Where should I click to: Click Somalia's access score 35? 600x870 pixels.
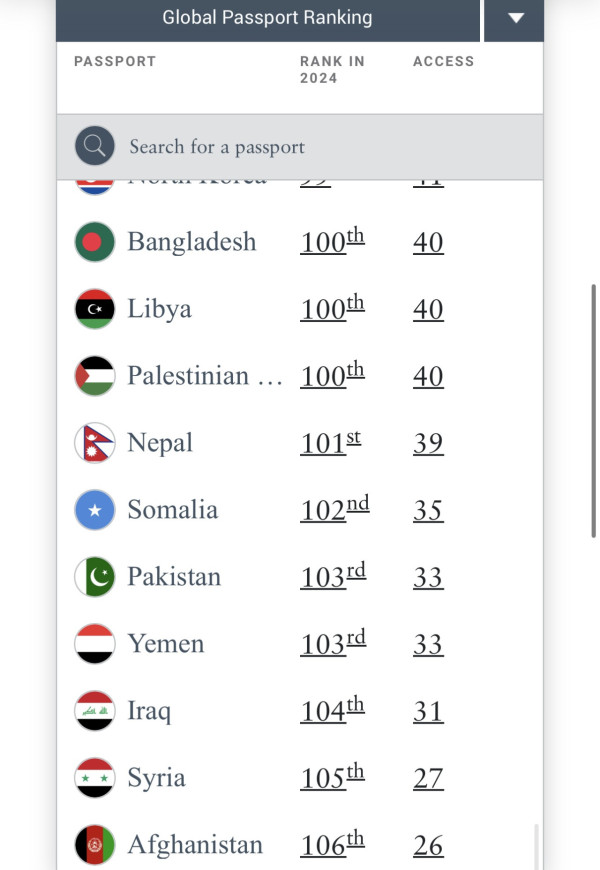coord(428,510)
